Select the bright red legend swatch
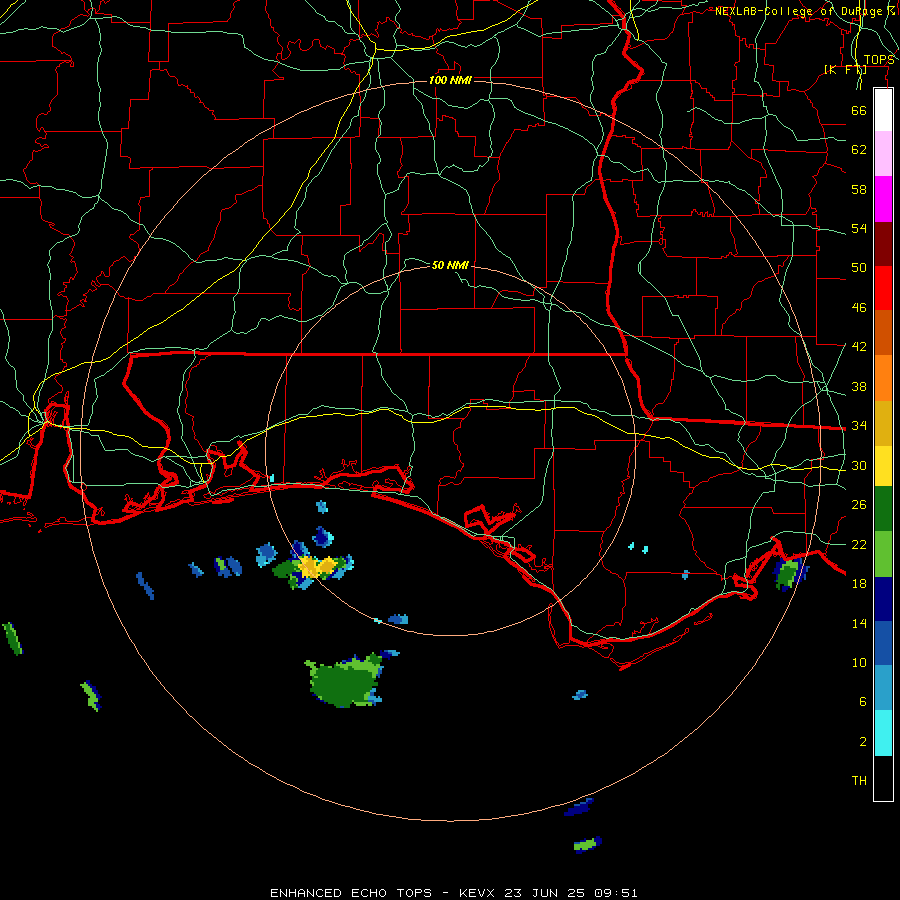The height and width of the screenshot is (900, 900). click(x=883, y=288)
